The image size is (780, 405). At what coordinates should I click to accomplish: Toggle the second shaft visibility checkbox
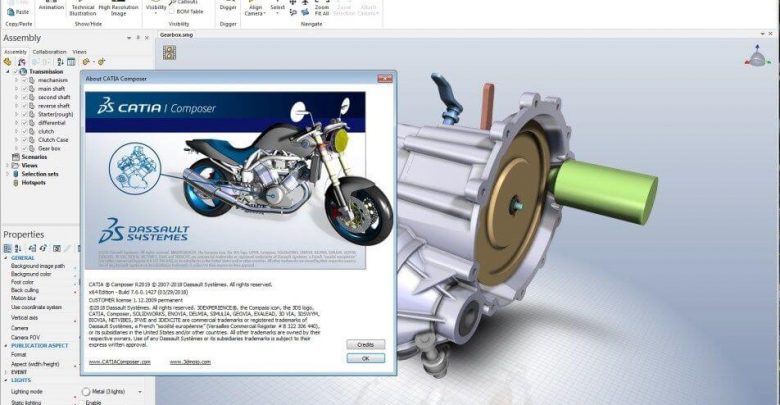(24, 97)
